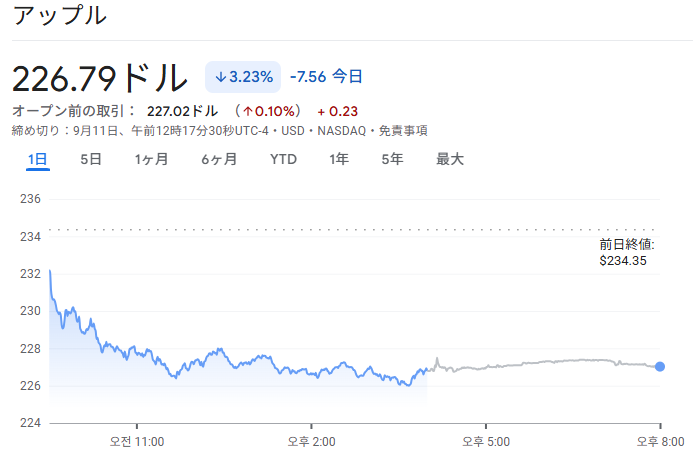Switch to the 5日 chart range

[91, 159]
